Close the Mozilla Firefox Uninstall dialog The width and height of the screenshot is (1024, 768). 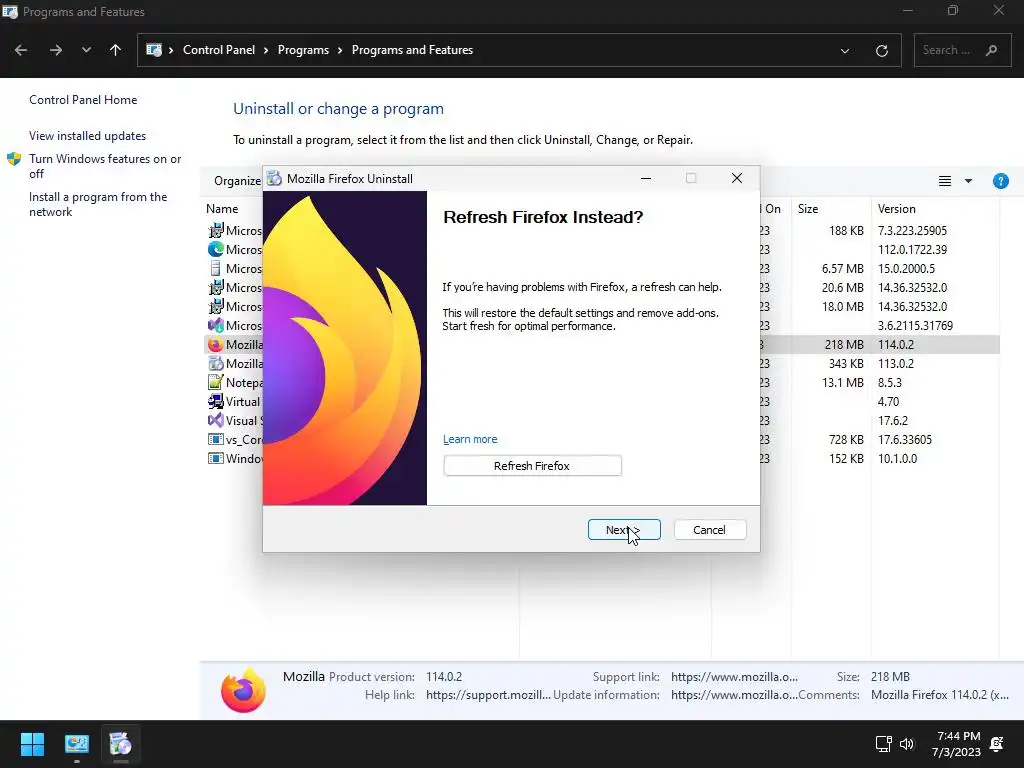[737, 178]
